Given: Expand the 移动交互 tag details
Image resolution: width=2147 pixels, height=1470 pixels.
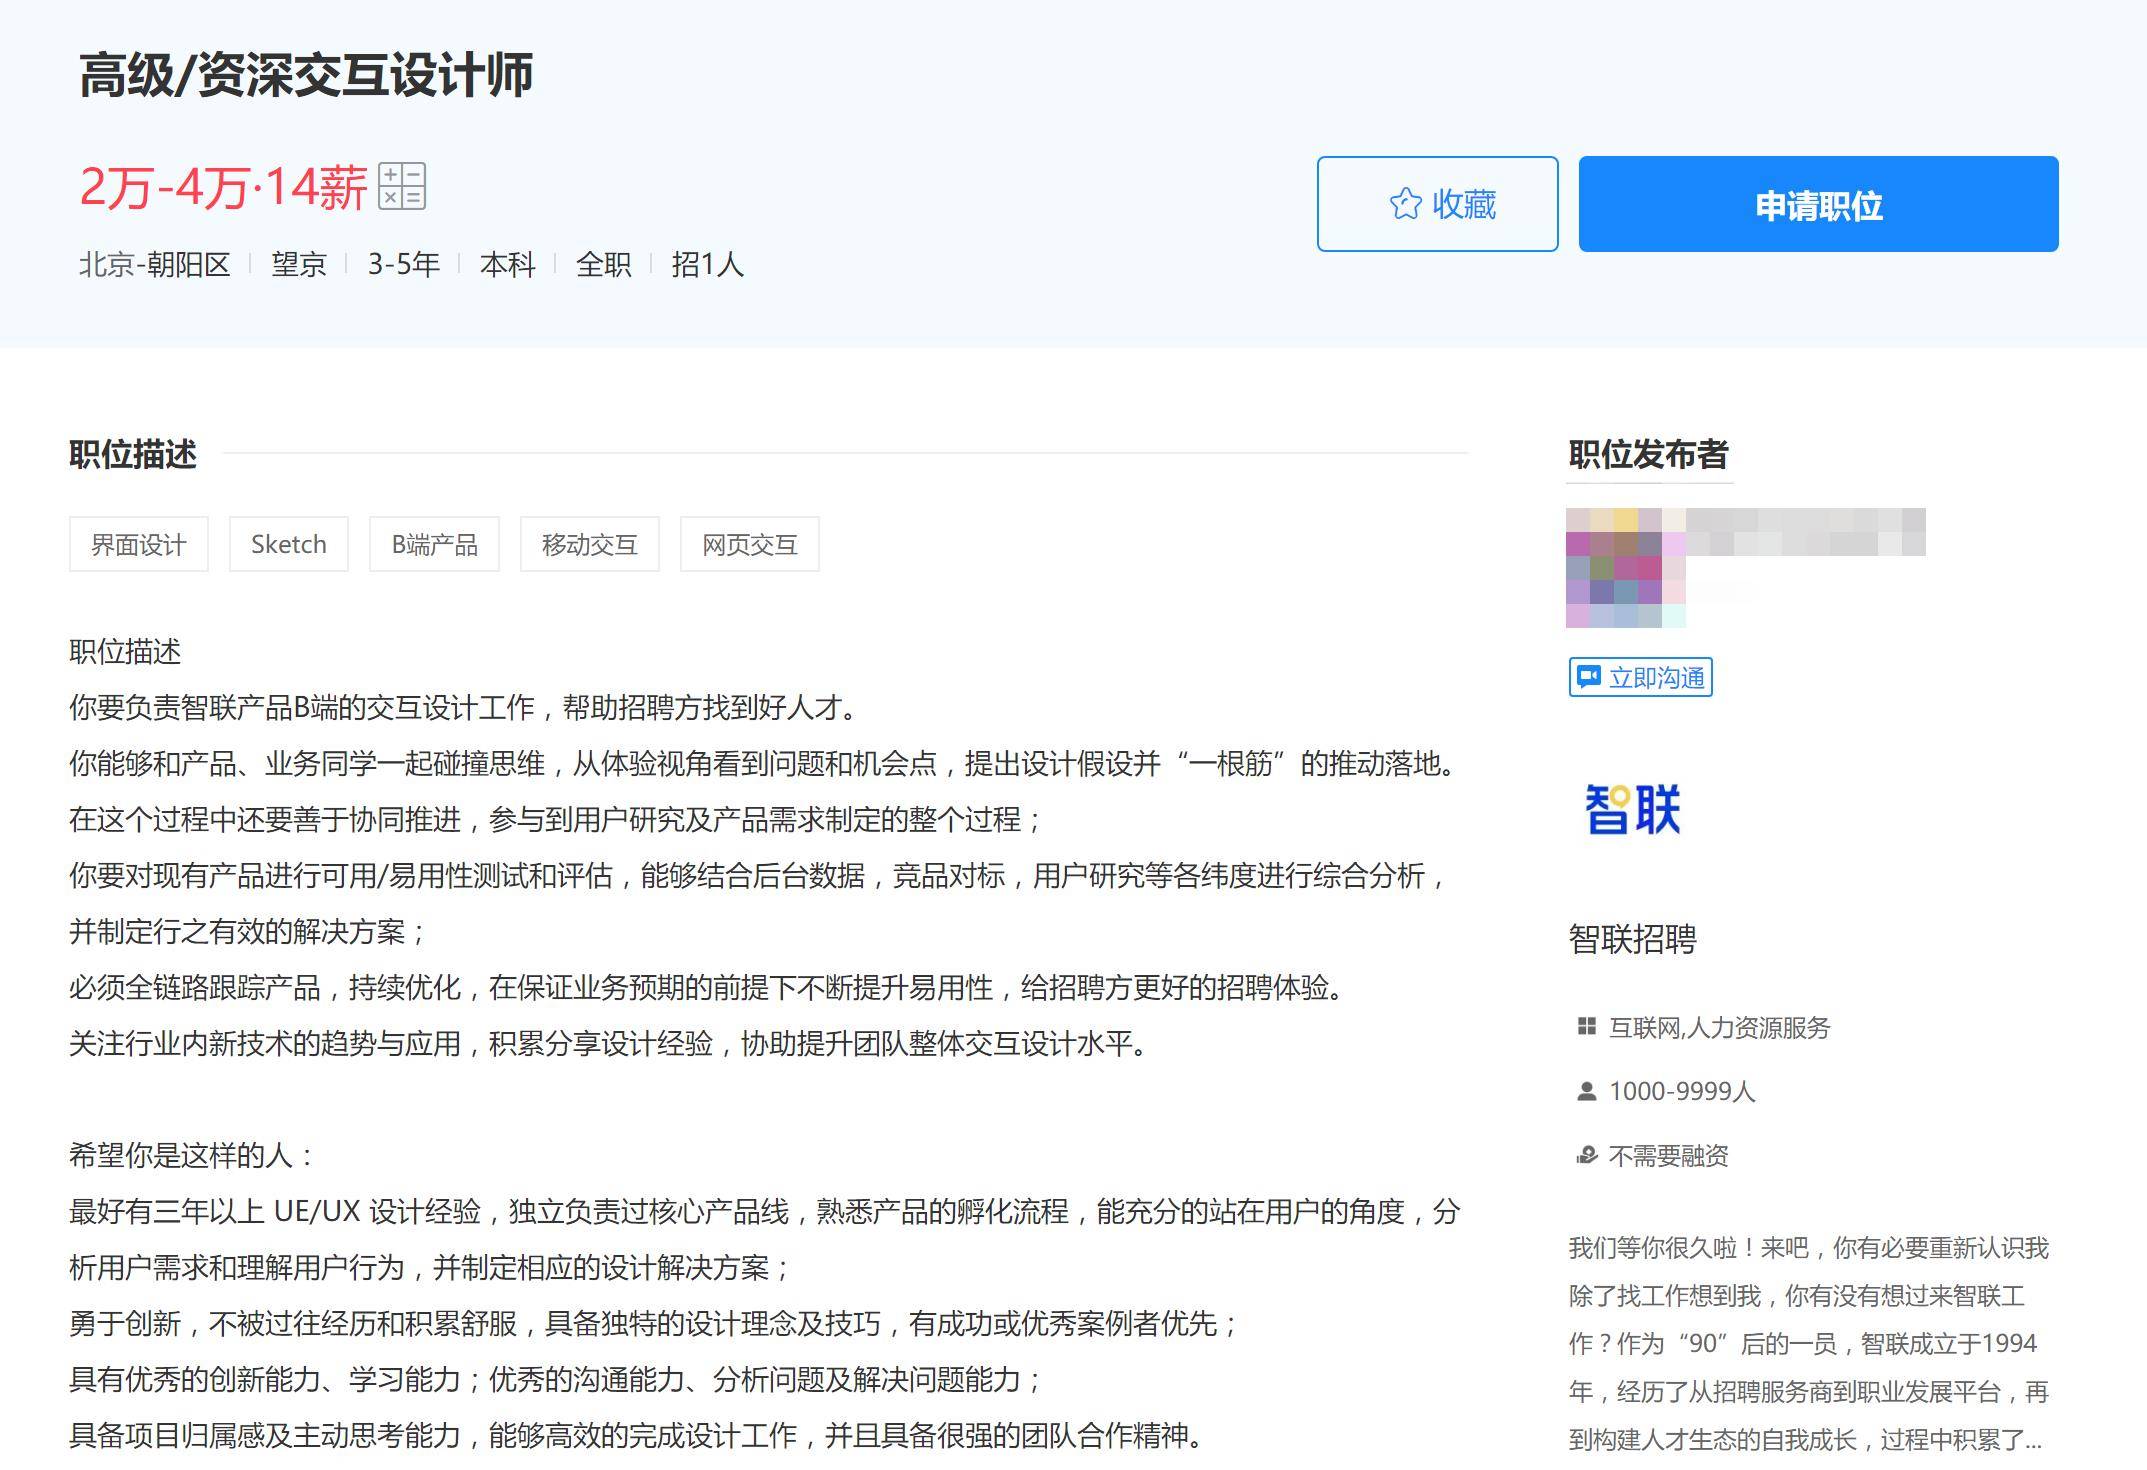Looking at the screenshot, I should [589, 544].
